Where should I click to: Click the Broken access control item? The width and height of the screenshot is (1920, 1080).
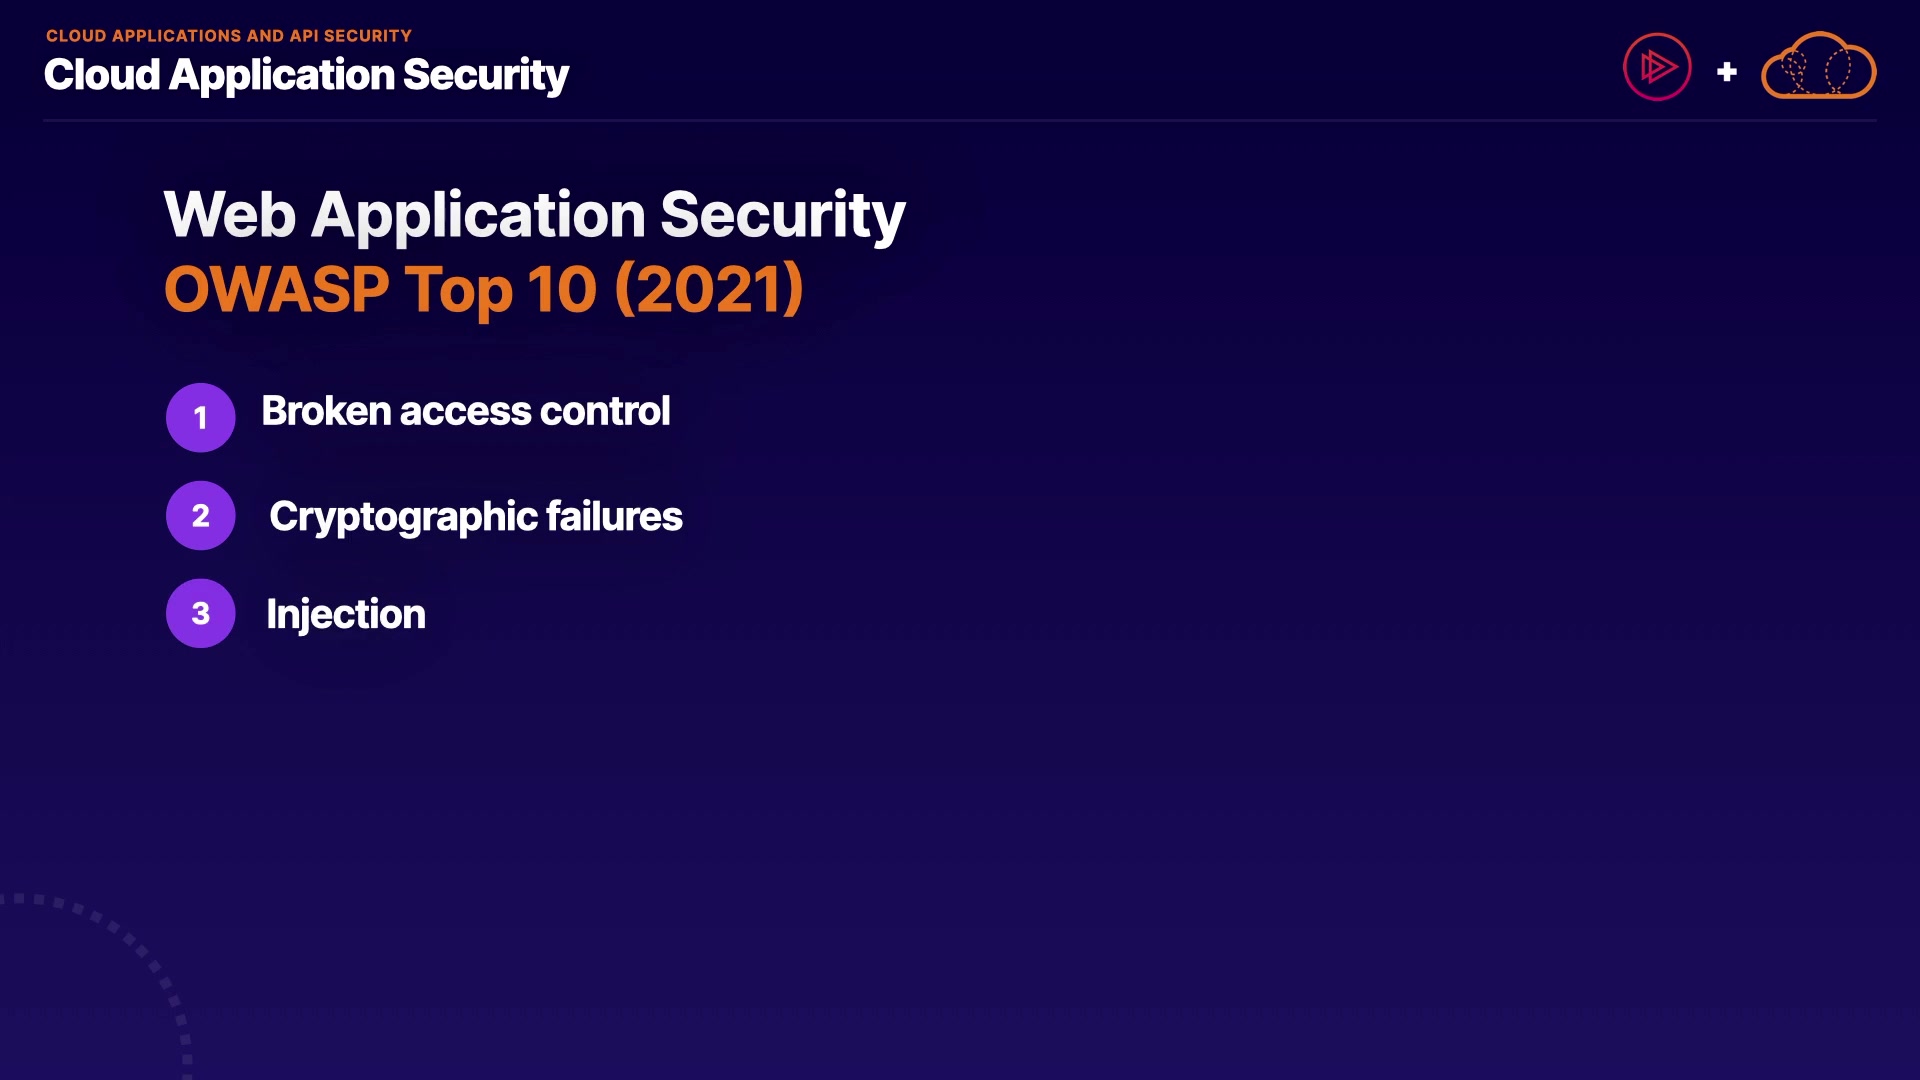[465, 411]
